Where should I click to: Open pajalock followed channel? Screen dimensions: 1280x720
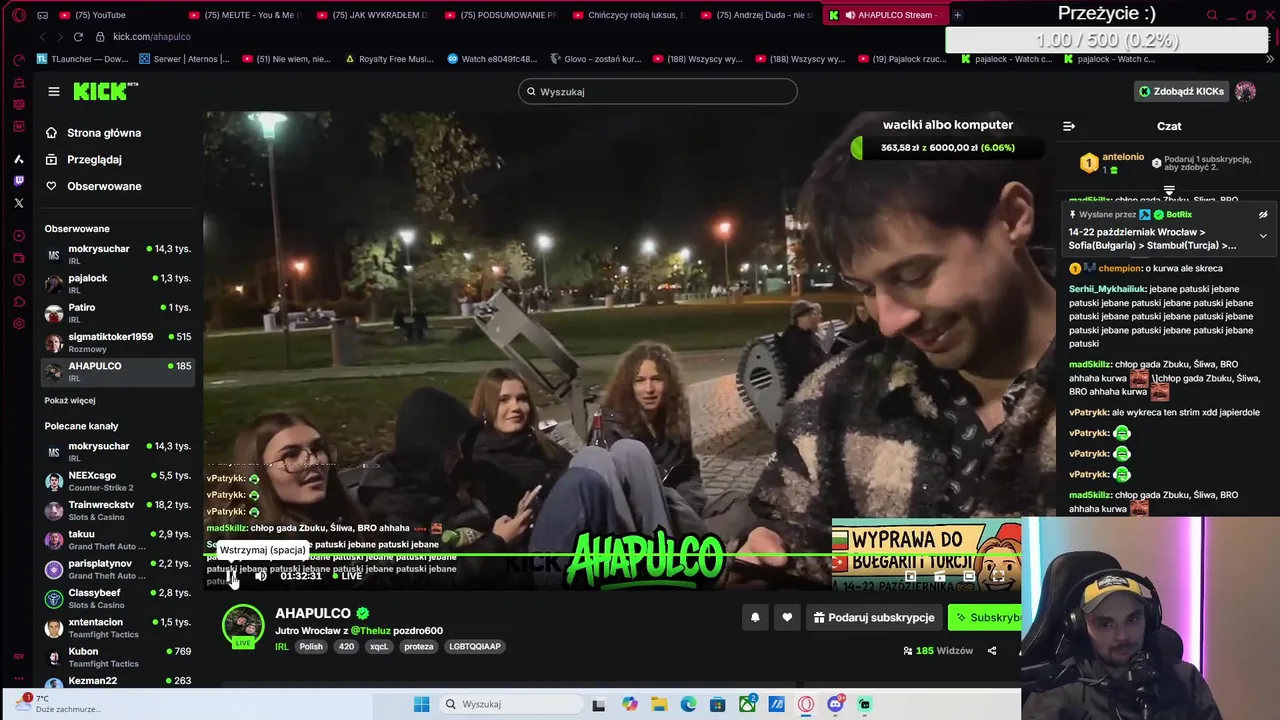118,284
